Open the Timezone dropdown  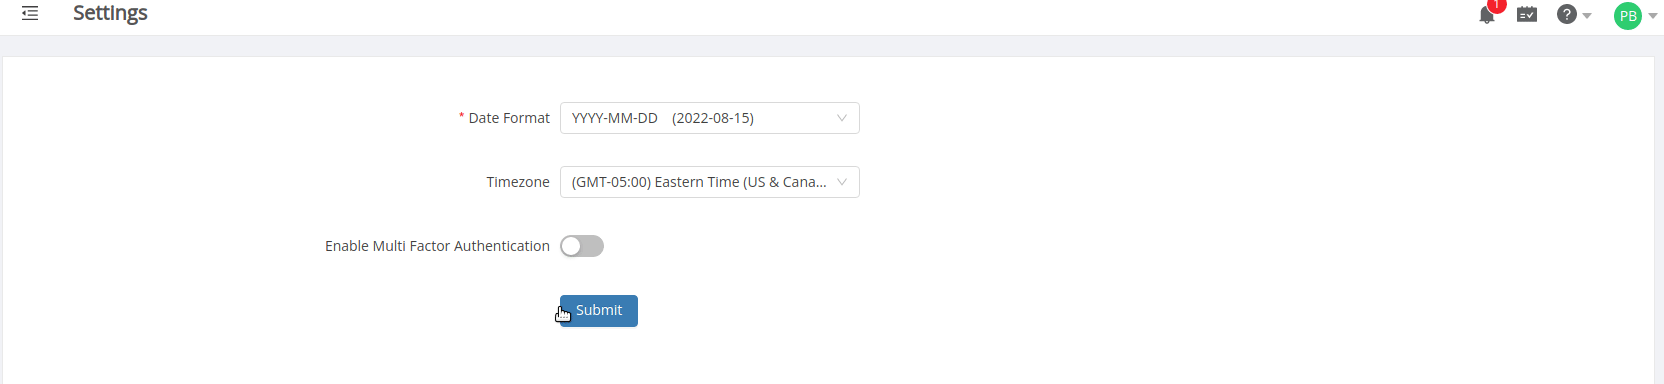pos(710,182)
